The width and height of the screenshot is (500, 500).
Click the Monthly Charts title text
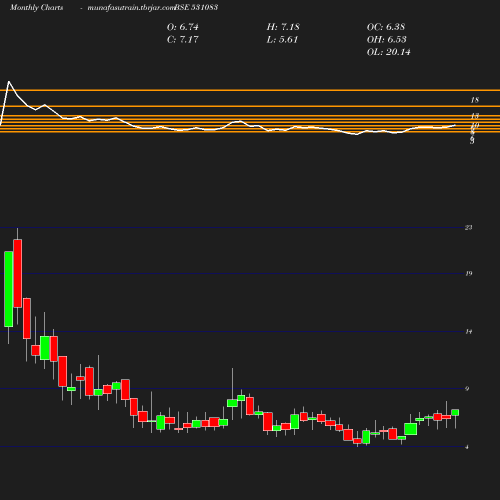pos(37,7)
